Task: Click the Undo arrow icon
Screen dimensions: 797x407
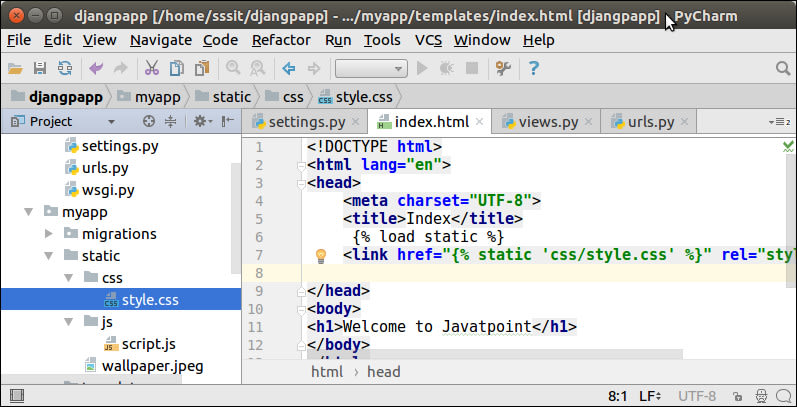Action: (x=96, y=69)
